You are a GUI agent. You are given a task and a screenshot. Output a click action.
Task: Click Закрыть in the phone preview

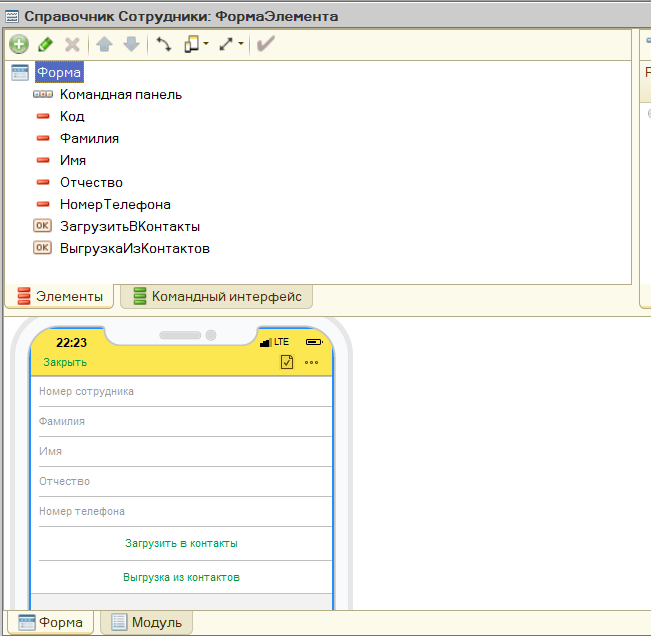coord(65,362)
